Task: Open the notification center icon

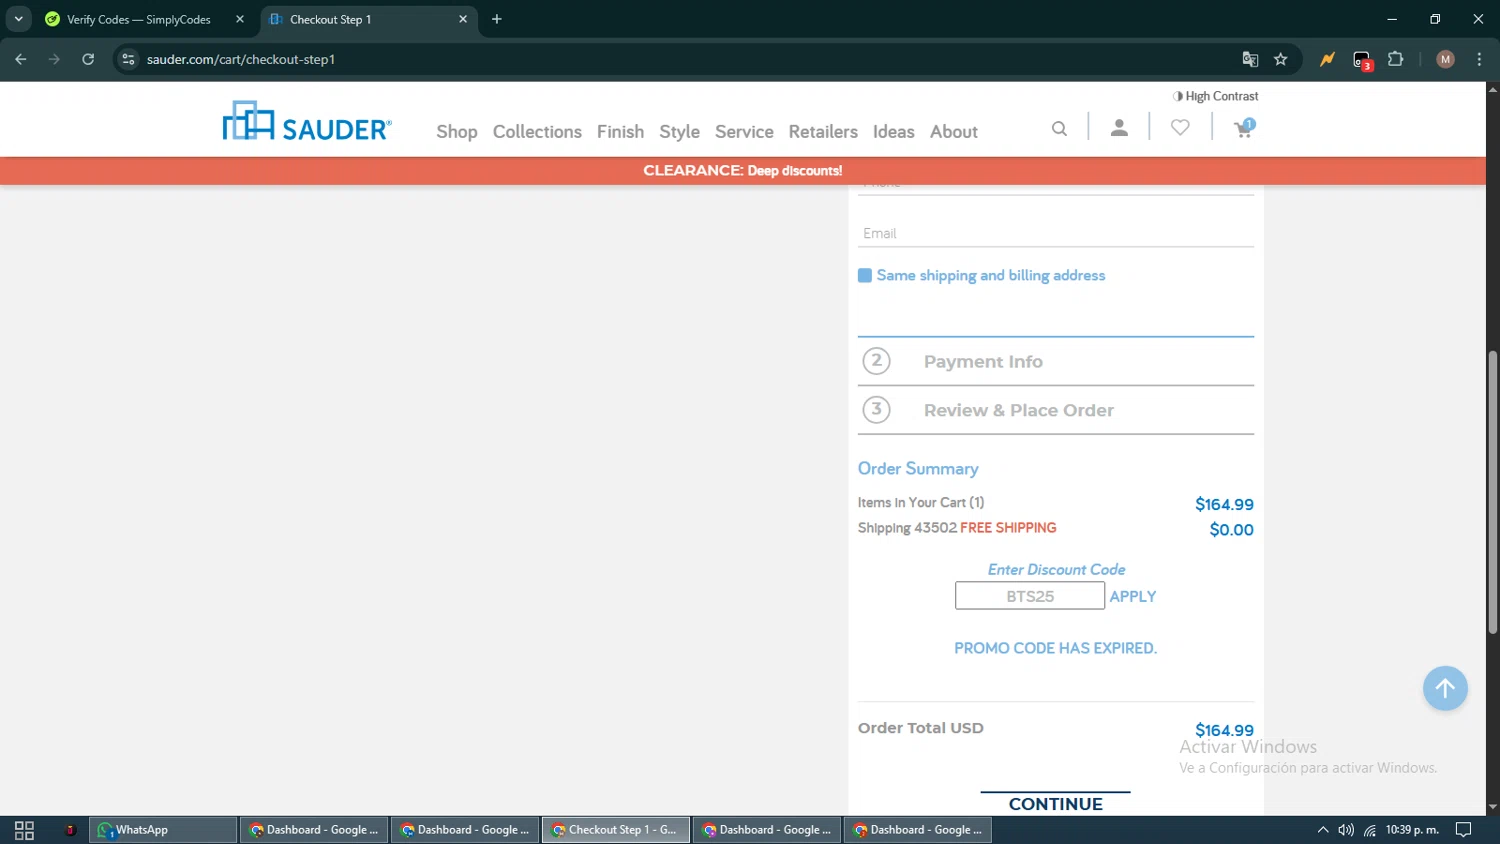Action: click(1463, 830)
